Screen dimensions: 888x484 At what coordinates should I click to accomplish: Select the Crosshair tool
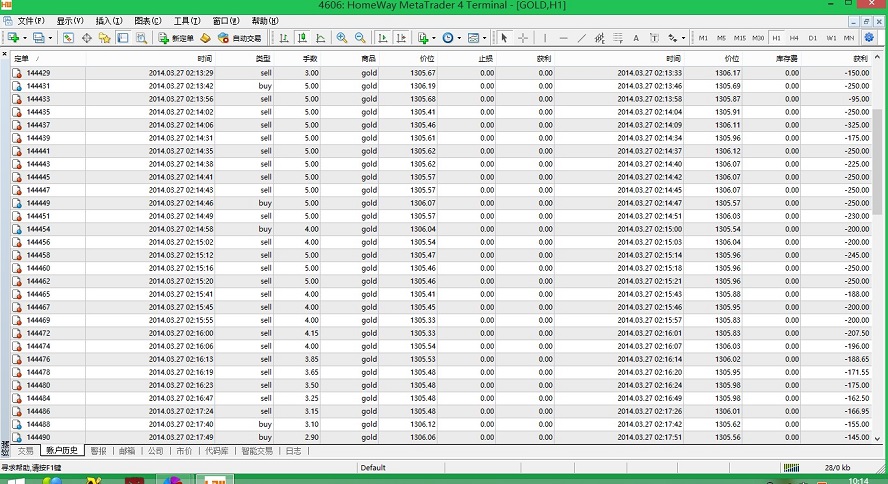(x=523, y=38)
